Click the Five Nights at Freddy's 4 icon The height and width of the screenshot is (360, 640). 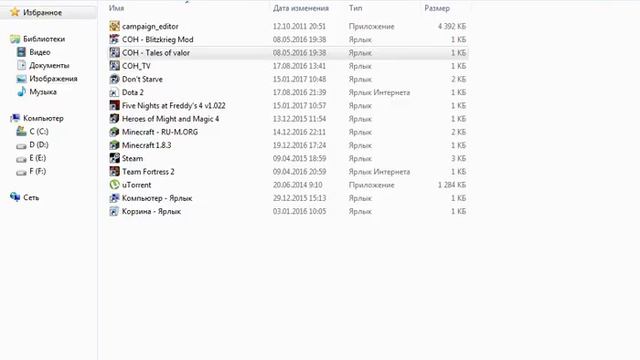(x=114, y=105)
